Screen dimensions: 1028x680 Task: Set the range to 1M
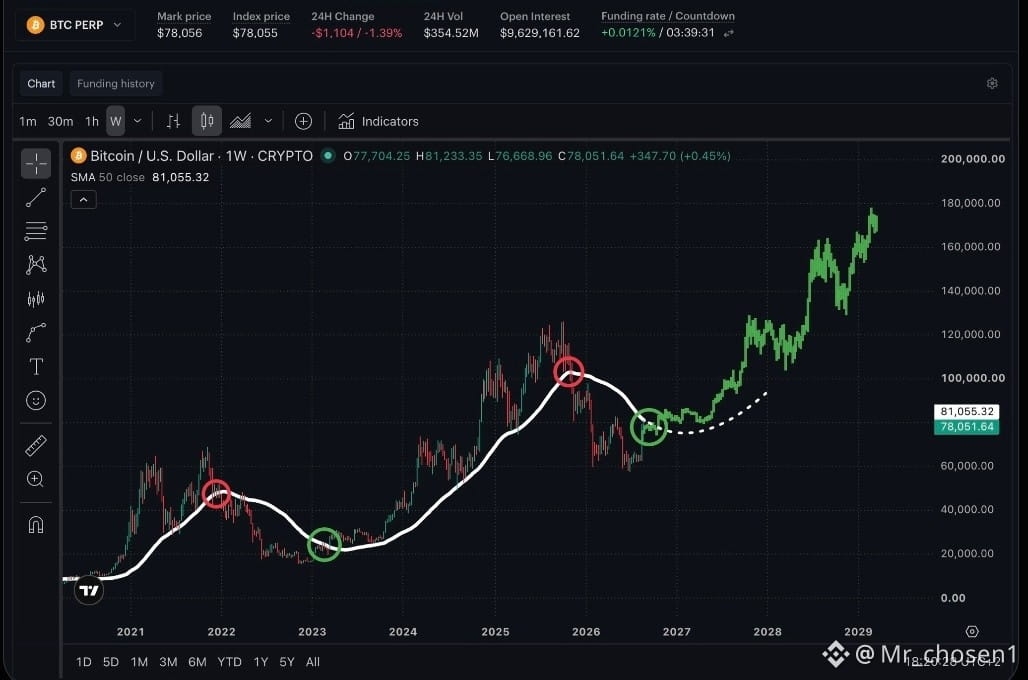pos(139,662)
